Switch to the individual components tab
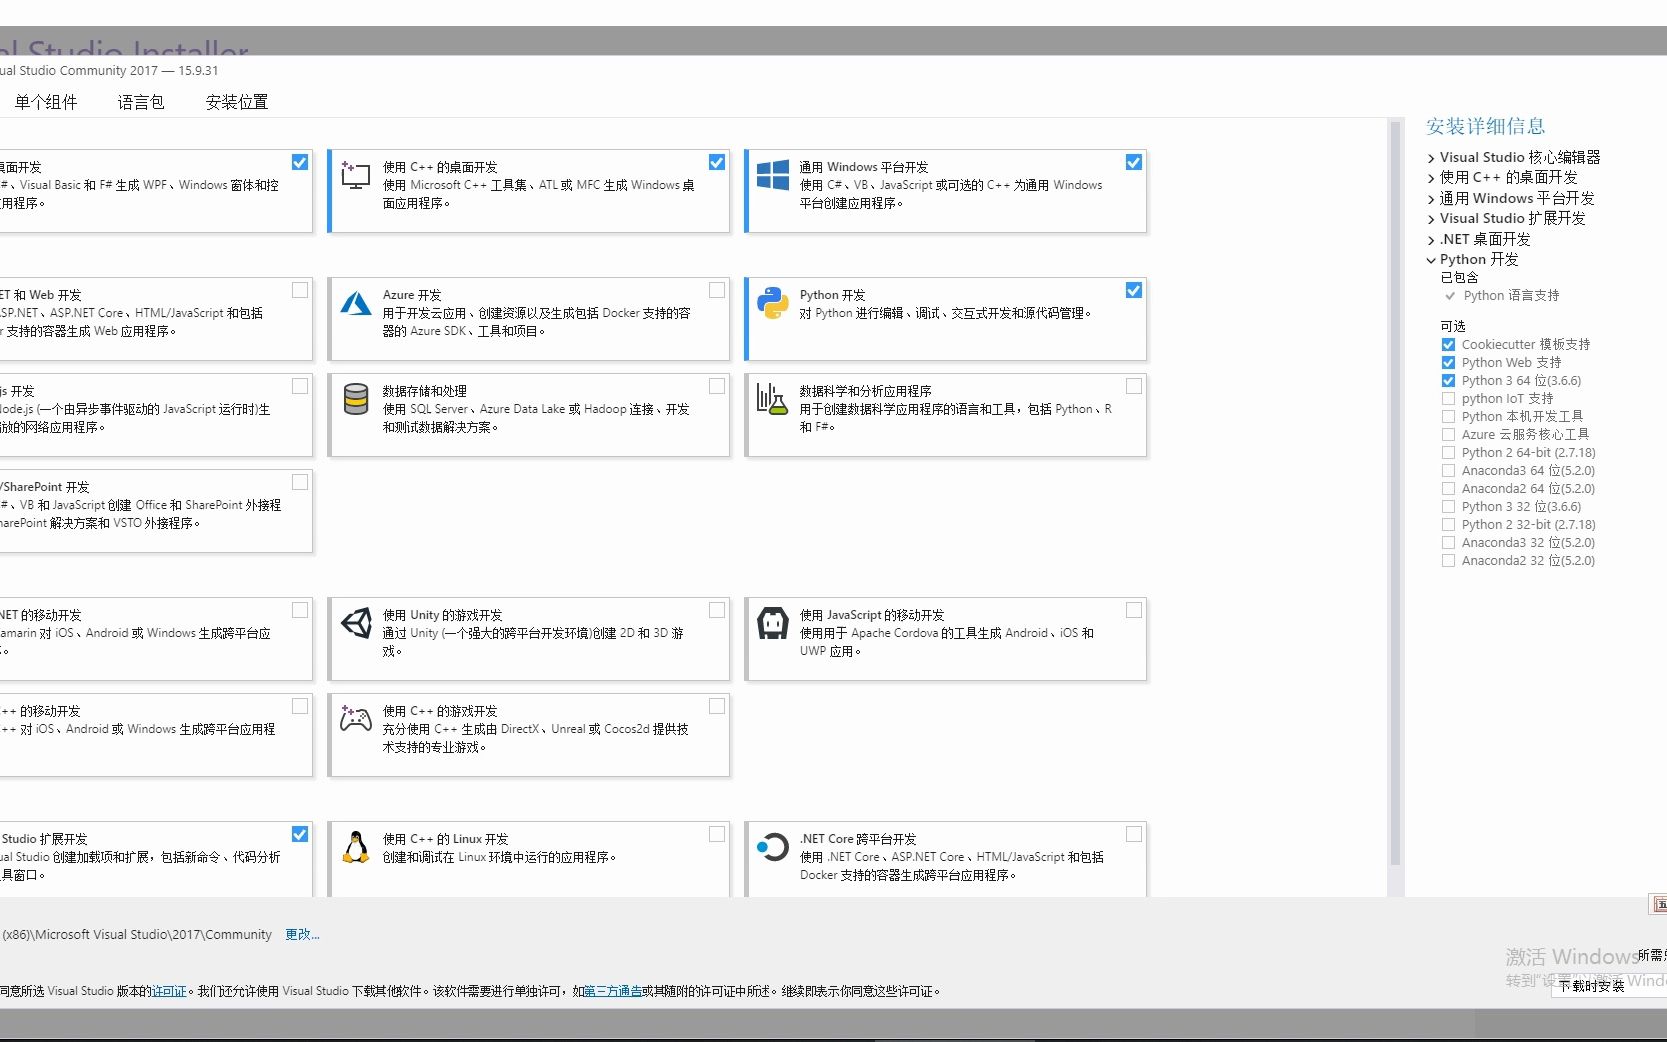Image resolution: width=1667 pixels, height=1042 pixels. coord(46,102)
